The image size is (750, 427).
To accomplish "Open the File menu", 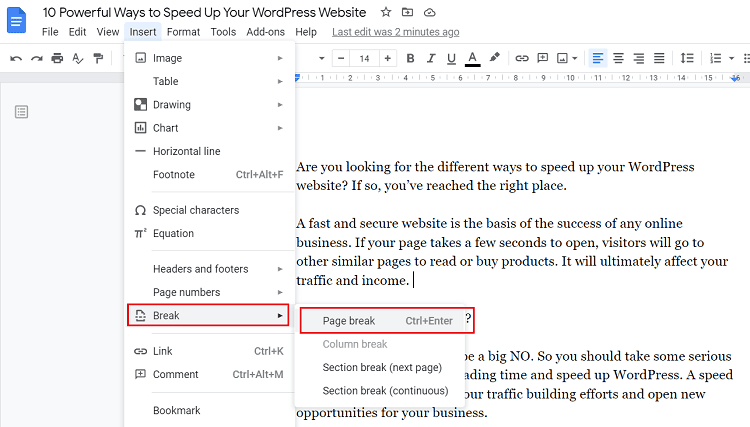I will click(x=50, y=32).
